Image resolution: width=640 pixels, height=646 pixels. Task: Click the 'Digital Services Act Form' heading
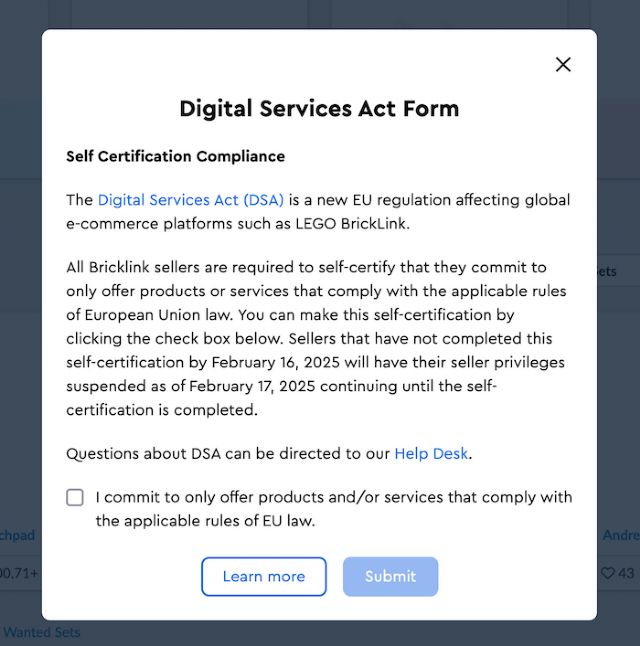coord(319,109)
